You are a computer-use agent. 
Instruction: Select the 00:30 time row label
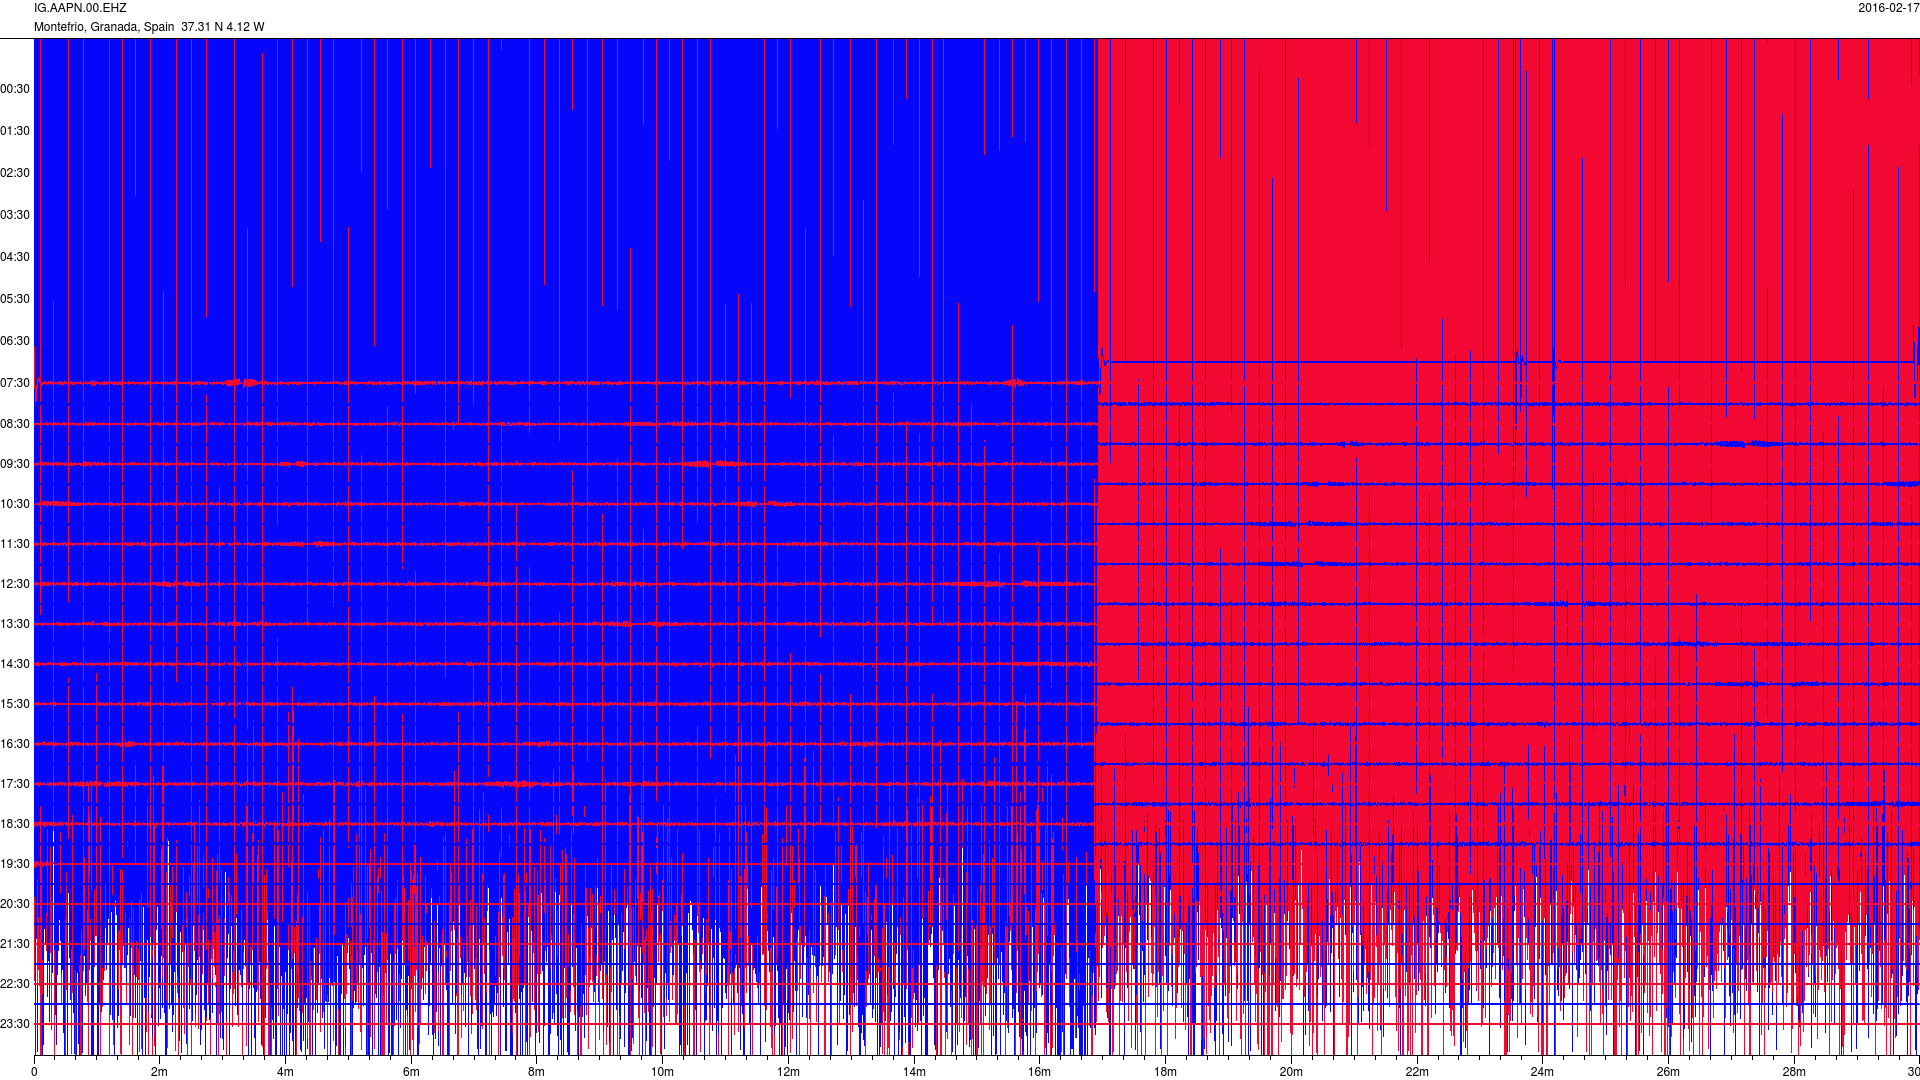pos(15,89)
